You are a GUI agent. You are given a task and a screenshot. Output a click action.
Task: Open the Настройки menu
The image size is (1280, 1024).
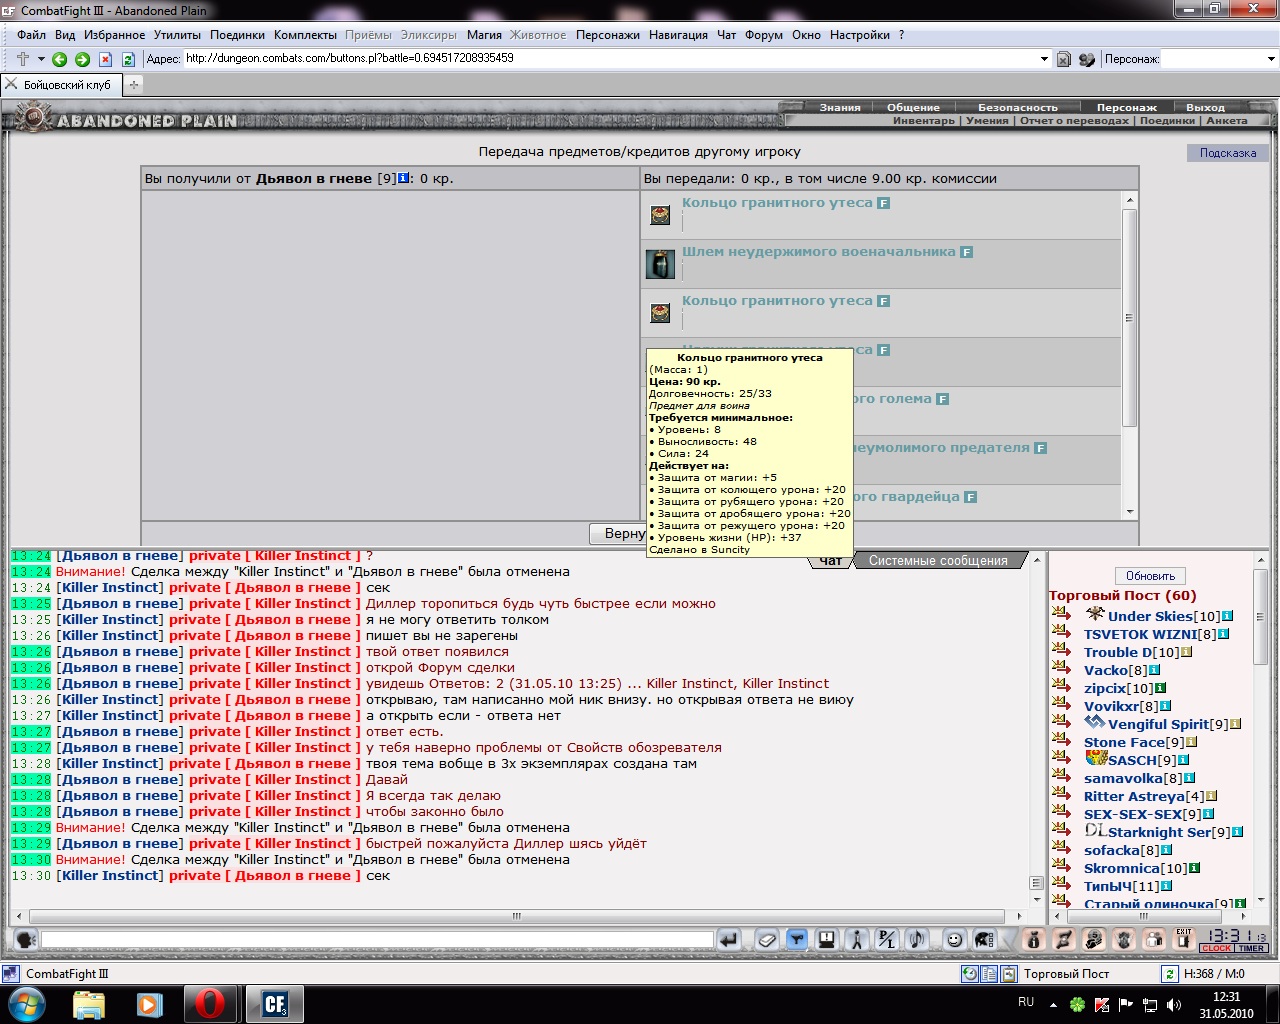pos(860,35)
